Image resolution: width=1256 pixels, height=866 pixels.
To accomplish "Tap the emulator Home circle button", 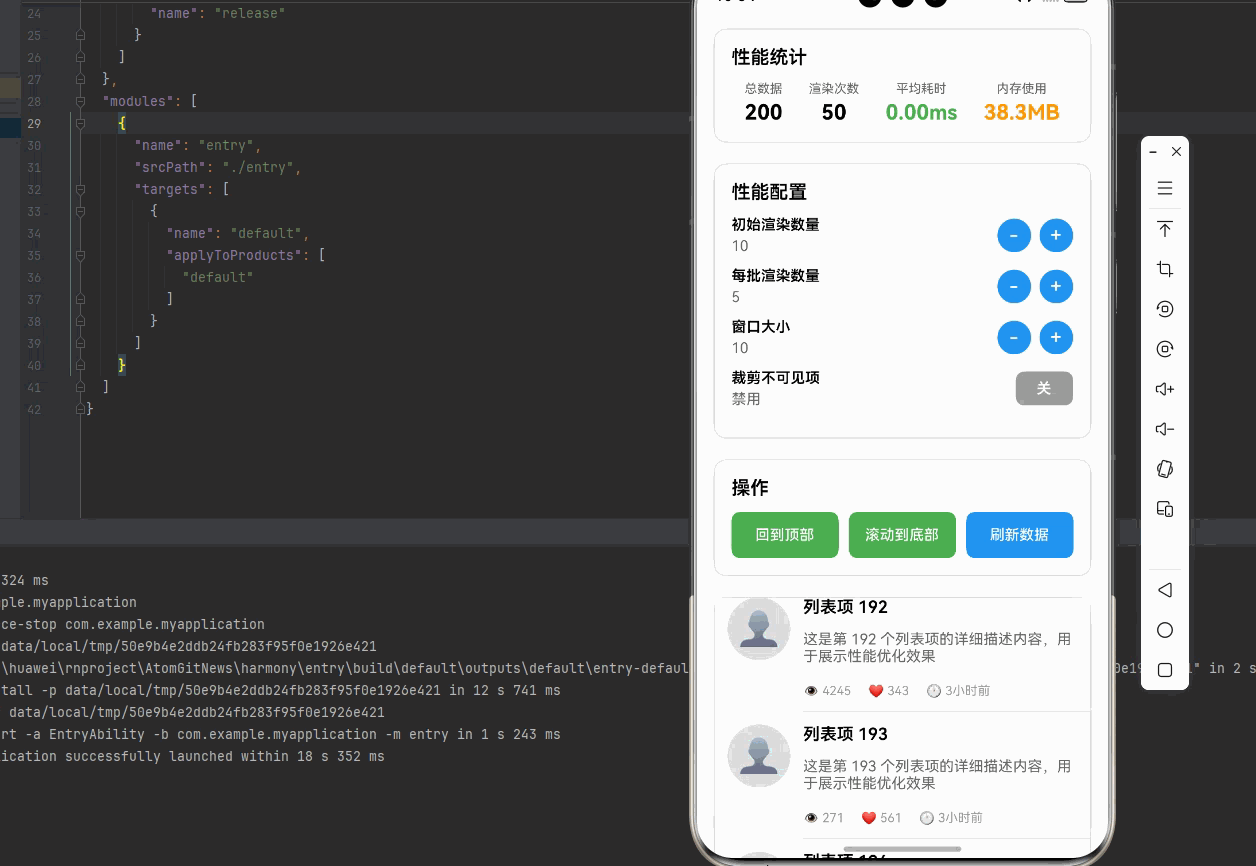I will [1164, 630].
